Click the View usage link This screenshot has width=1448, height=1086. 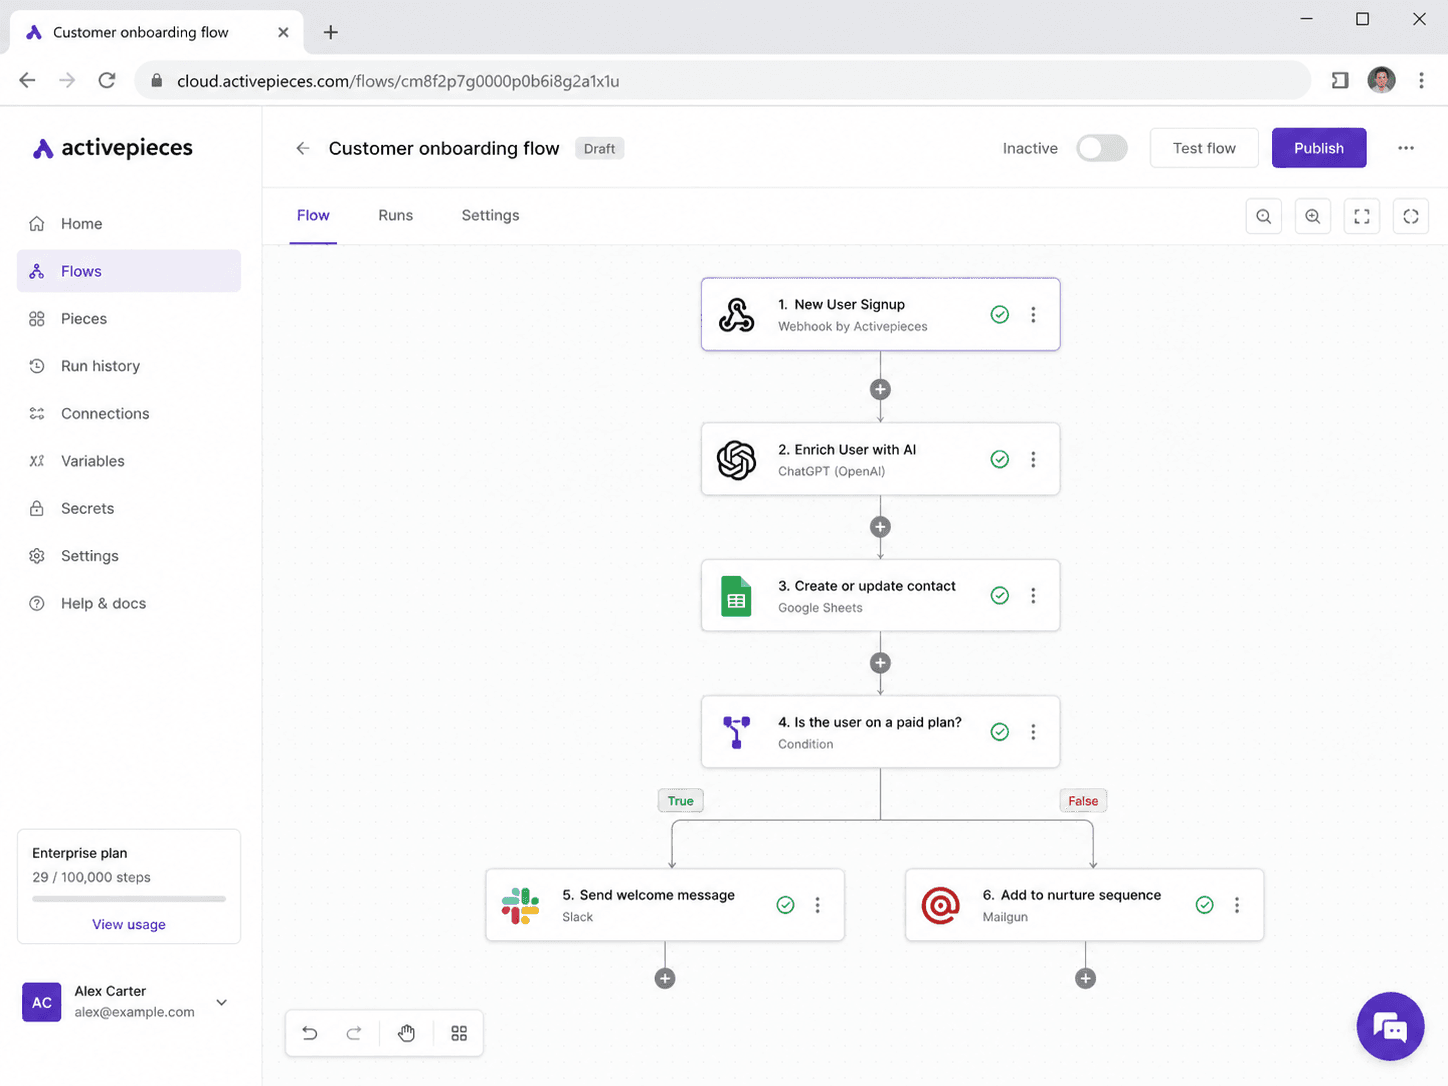(129, 925)
